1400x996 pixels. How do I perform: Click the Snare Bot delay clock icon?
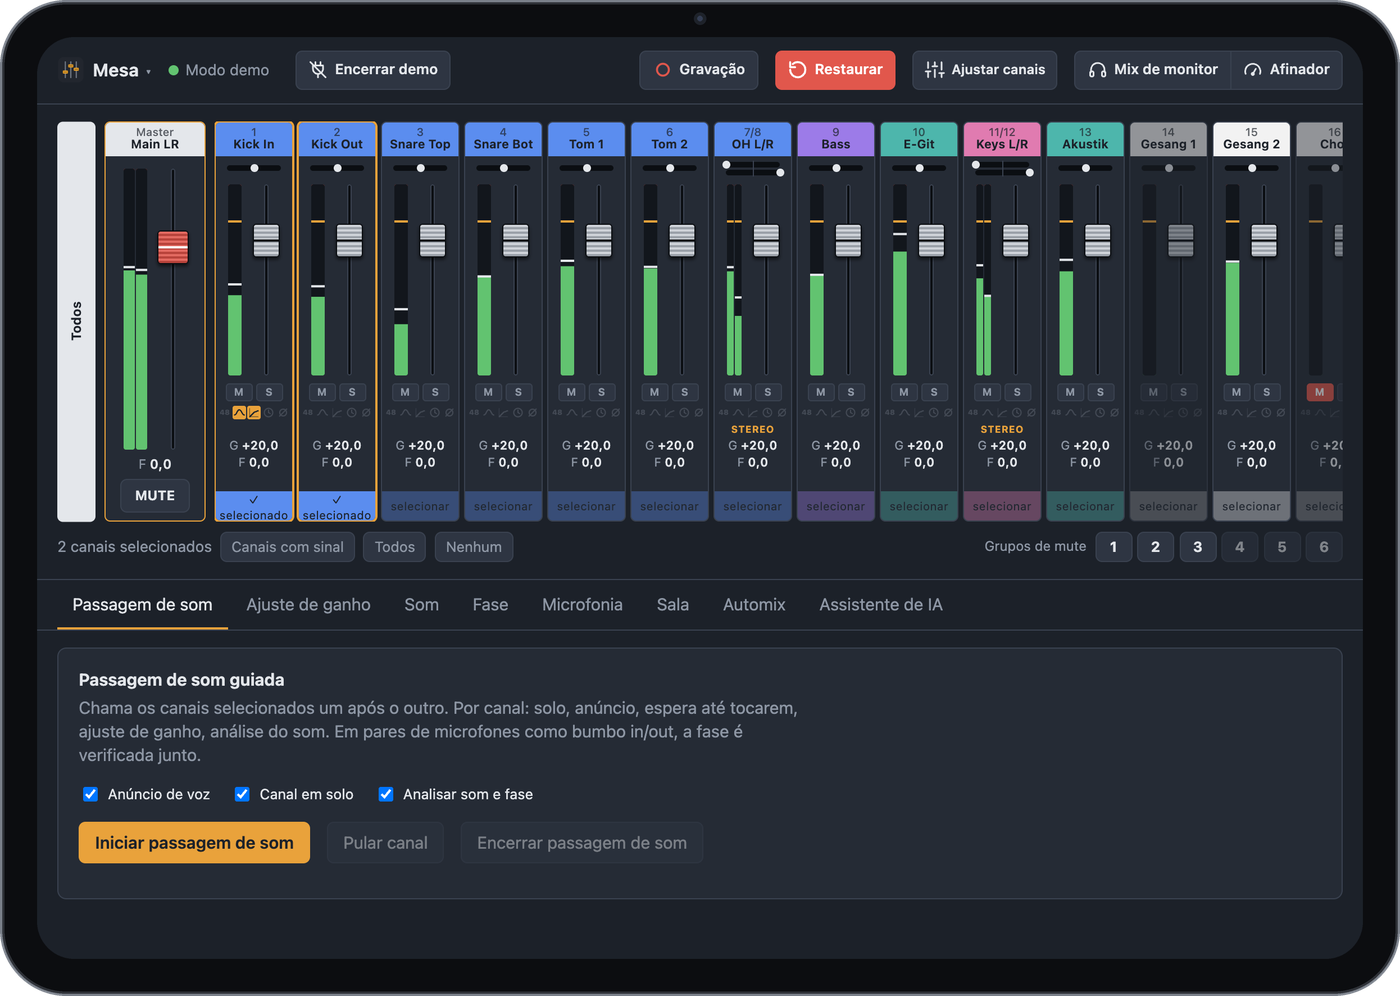tap(517, 413)
